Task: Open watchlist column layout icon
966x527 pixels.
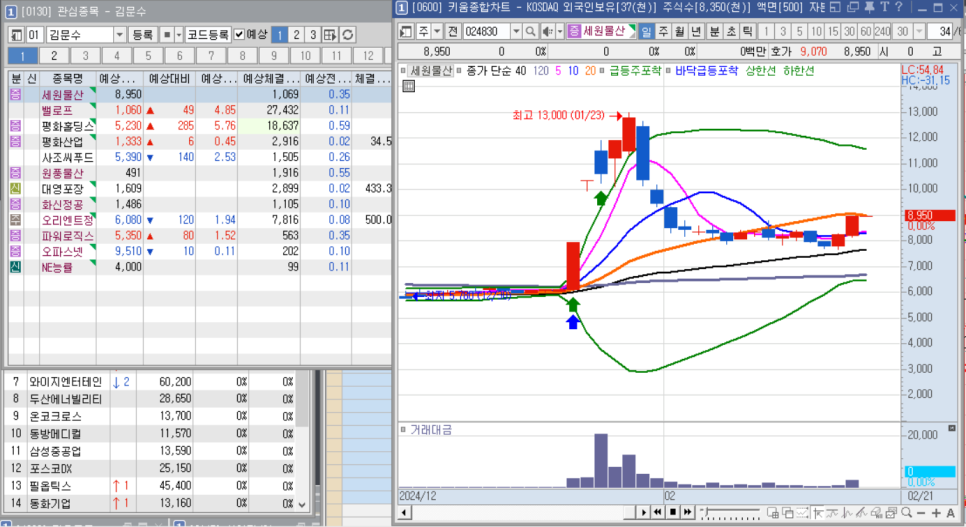Action: click(330, 35)
